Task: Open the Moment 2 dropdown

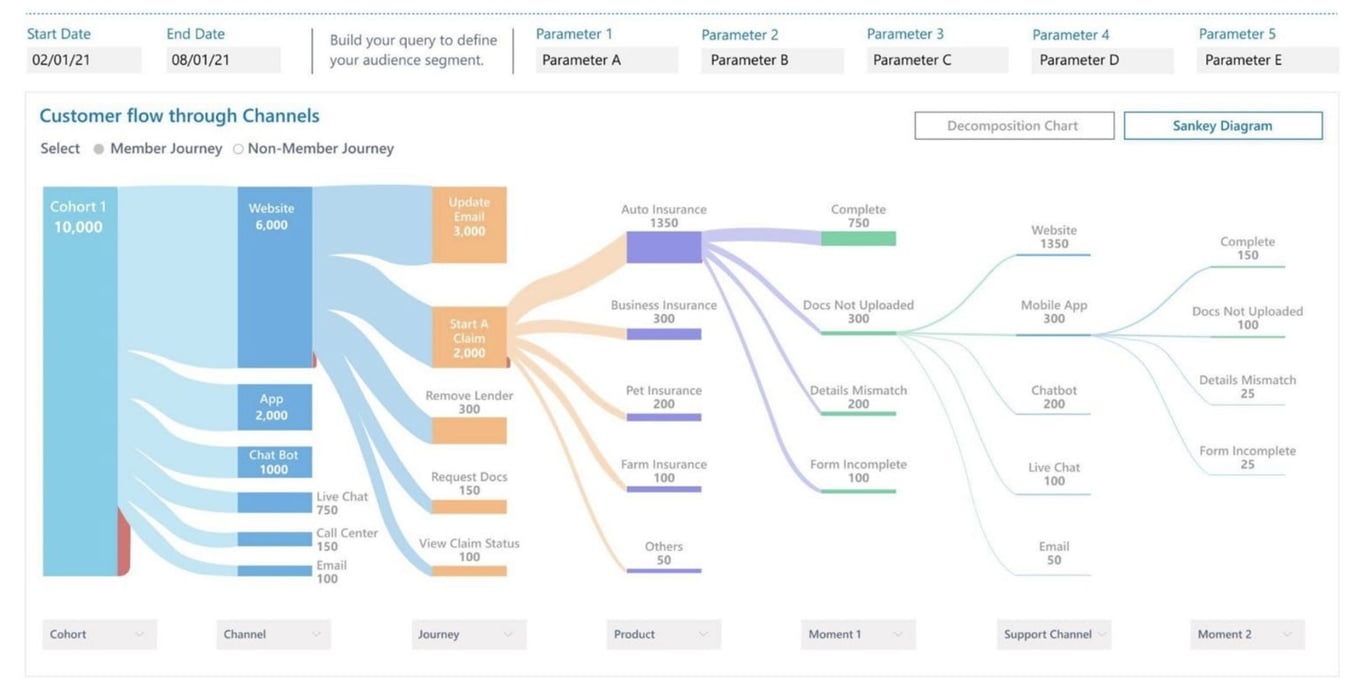Action: [x=1247, y=634]
